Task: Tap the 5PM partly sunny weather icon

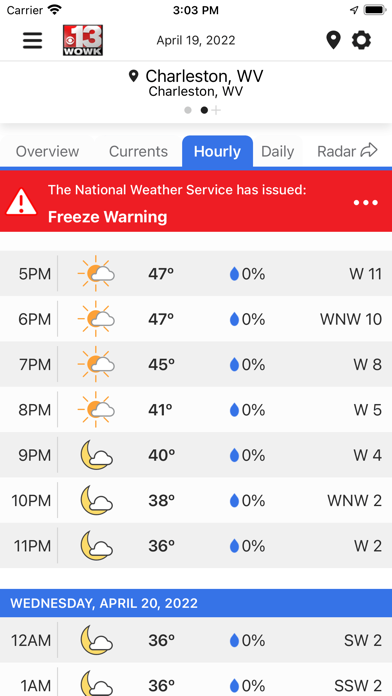Action: pyautogui.click(x=96, y=273)
